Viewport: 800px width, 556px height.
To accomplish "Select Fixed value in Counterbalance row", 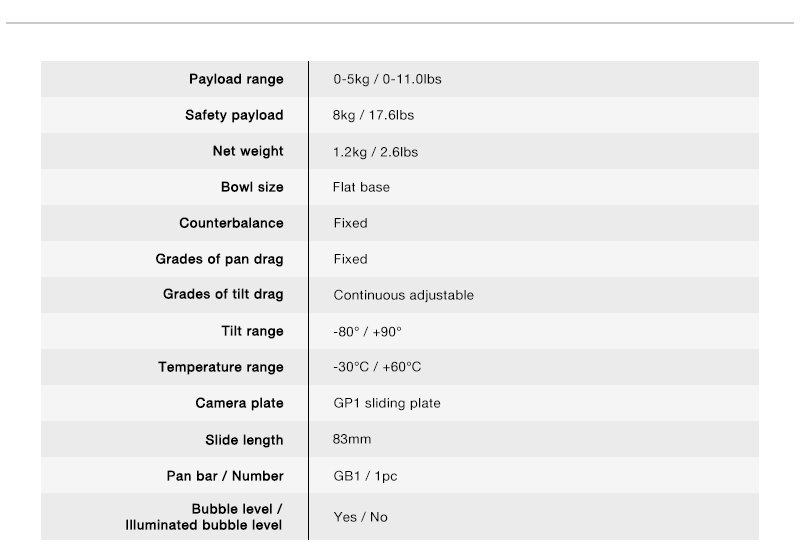I will point(351,223).
